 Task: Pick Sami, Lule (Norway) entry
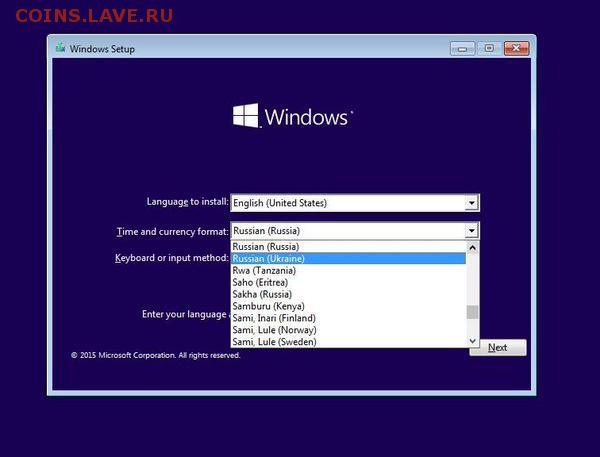tap(348, 330)
